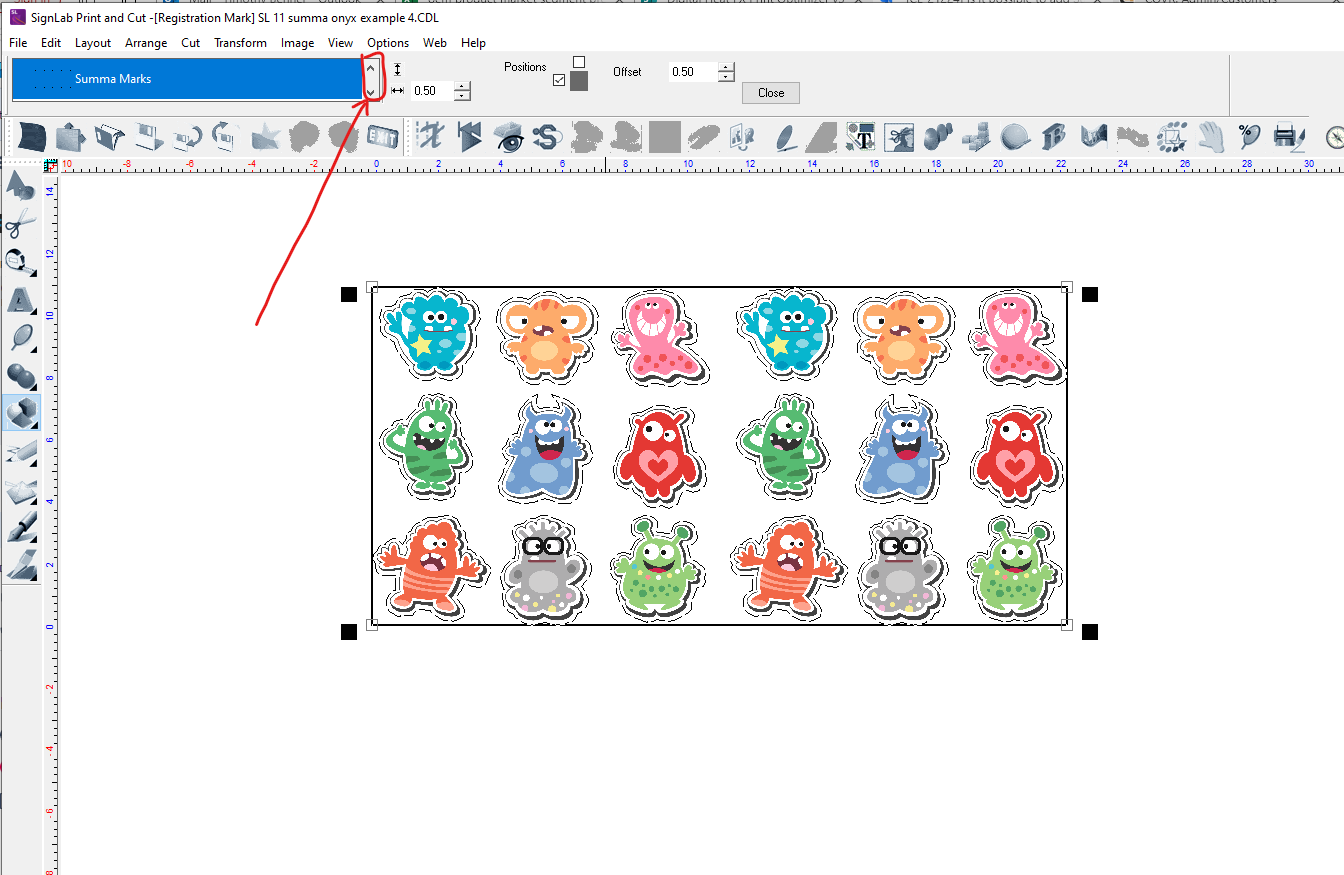Open the Transform menu
The height and width of the screenshot is (875, 1344).
[x=240, y=42]
